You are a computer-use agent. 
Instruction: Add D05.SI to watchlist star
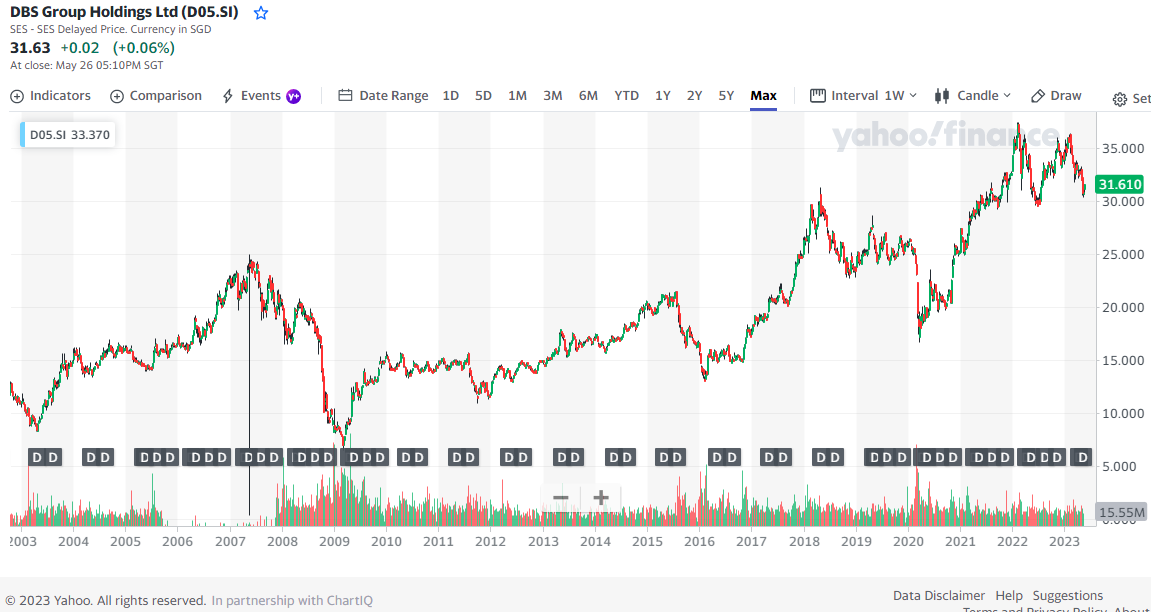(x=261, y=13)
